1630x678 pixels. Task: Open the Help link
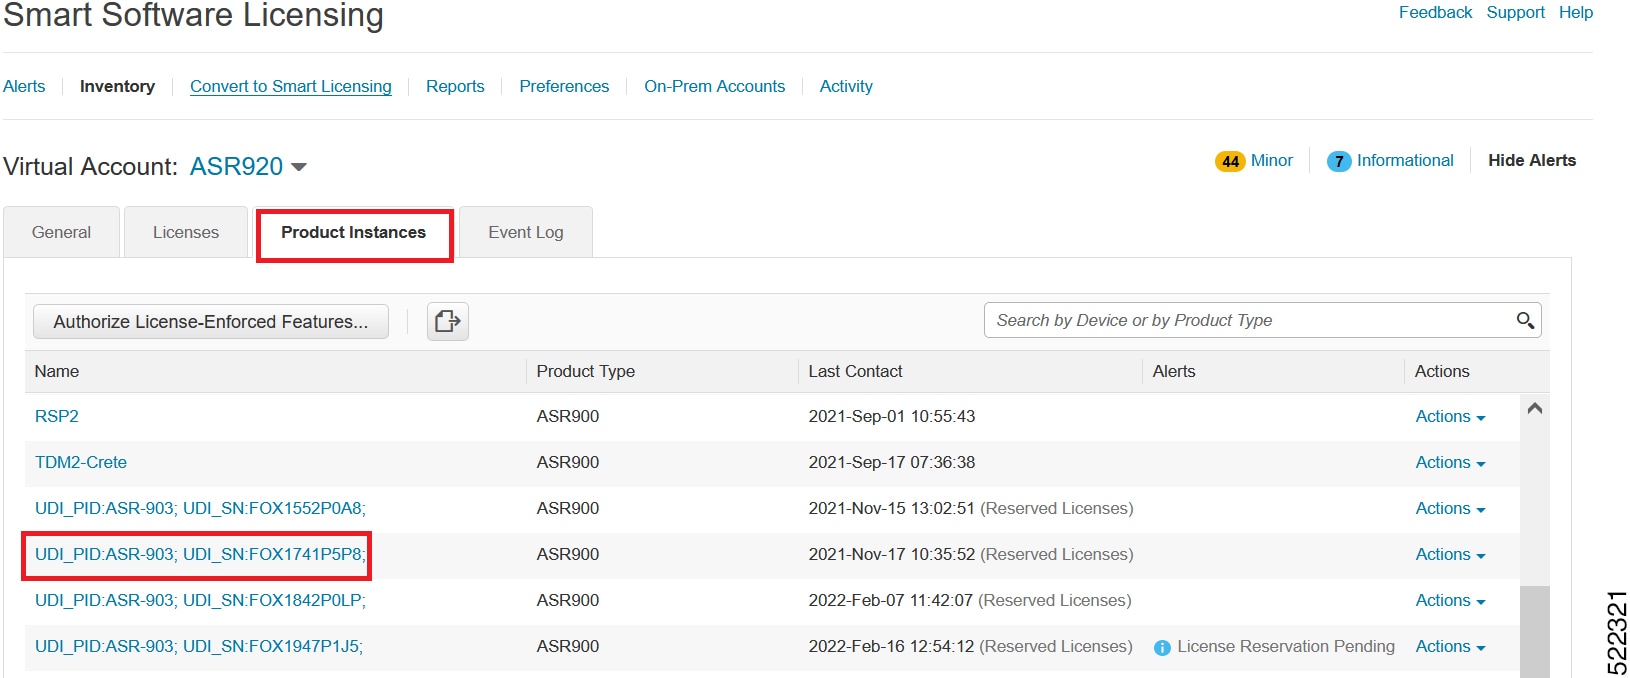(1576, 13)
